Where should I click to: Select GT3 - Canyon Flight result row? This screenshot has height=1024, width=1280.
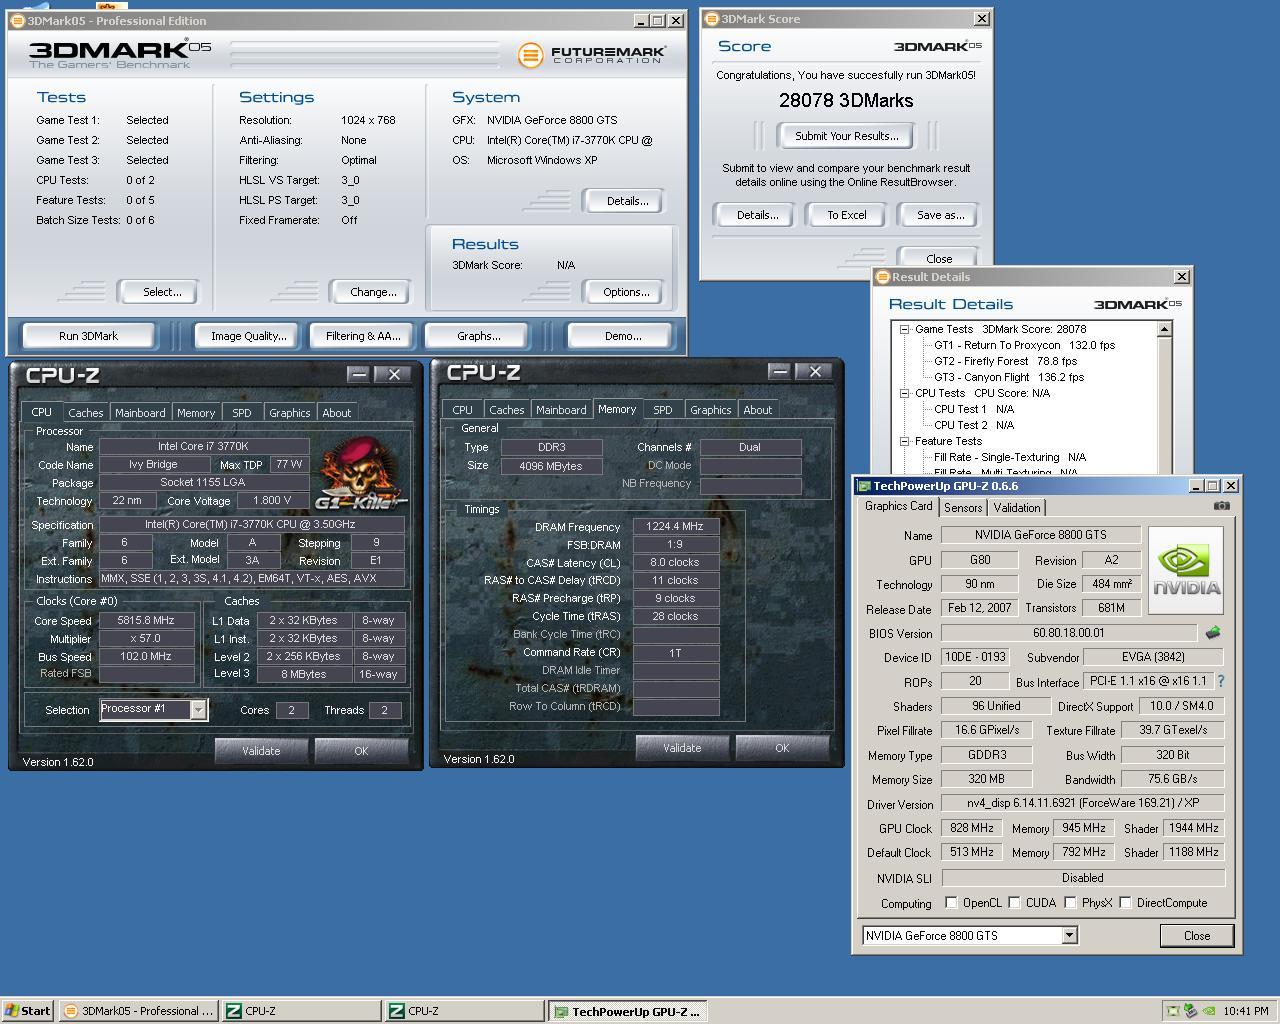coord(1009,377)
